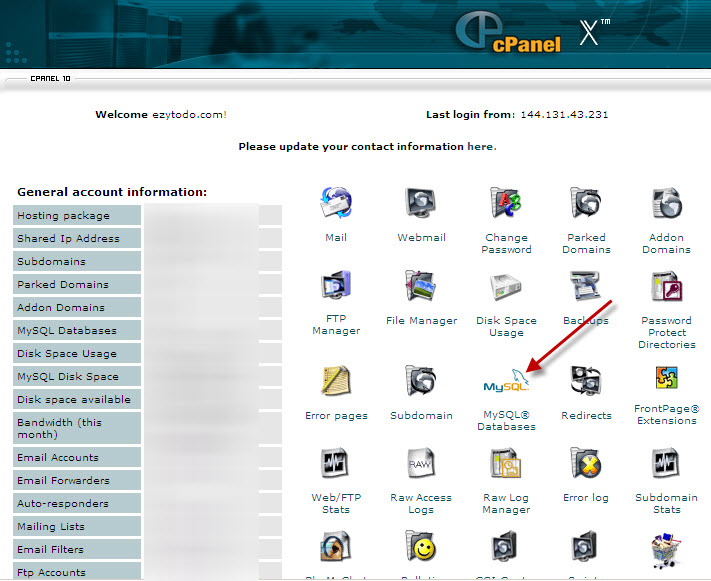The image size is (711, 581).
Task: Click the Change Password icon
Action: click(x=506, y=205)
